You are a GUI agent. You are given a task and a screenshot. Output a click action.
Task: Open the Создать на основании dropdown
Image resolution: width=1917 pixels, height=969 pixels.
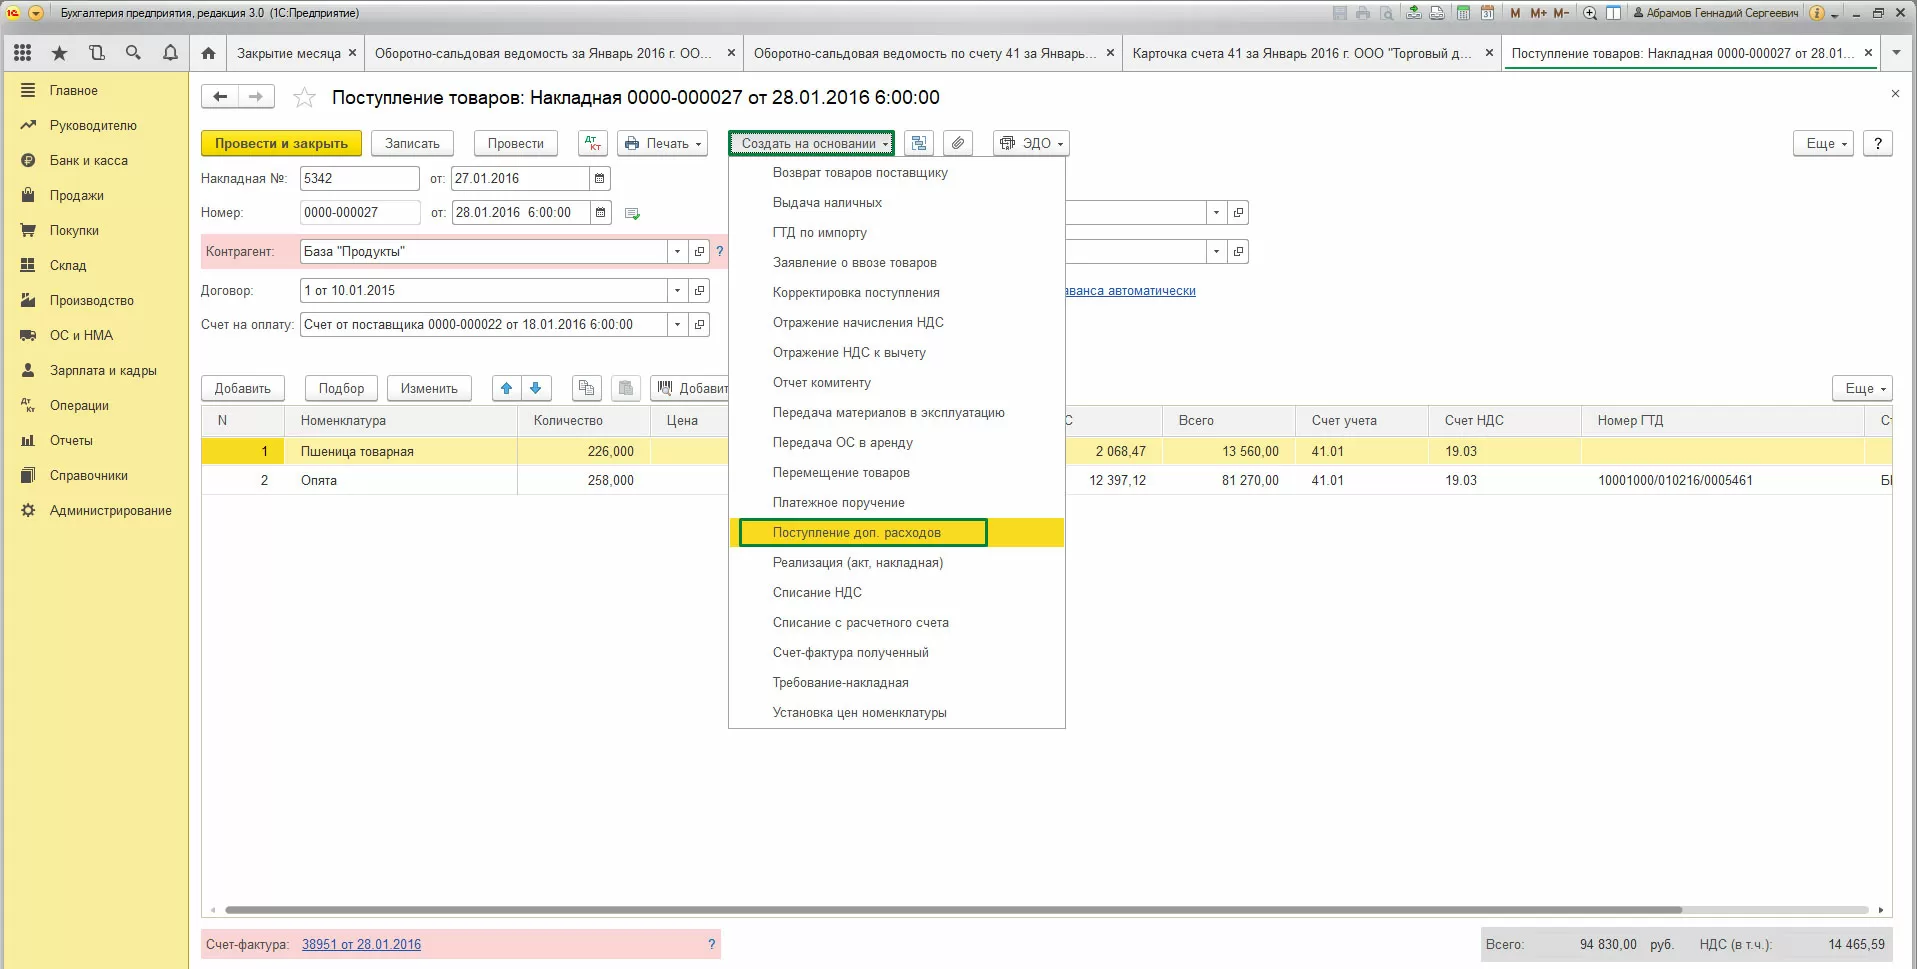coord(811,143)
